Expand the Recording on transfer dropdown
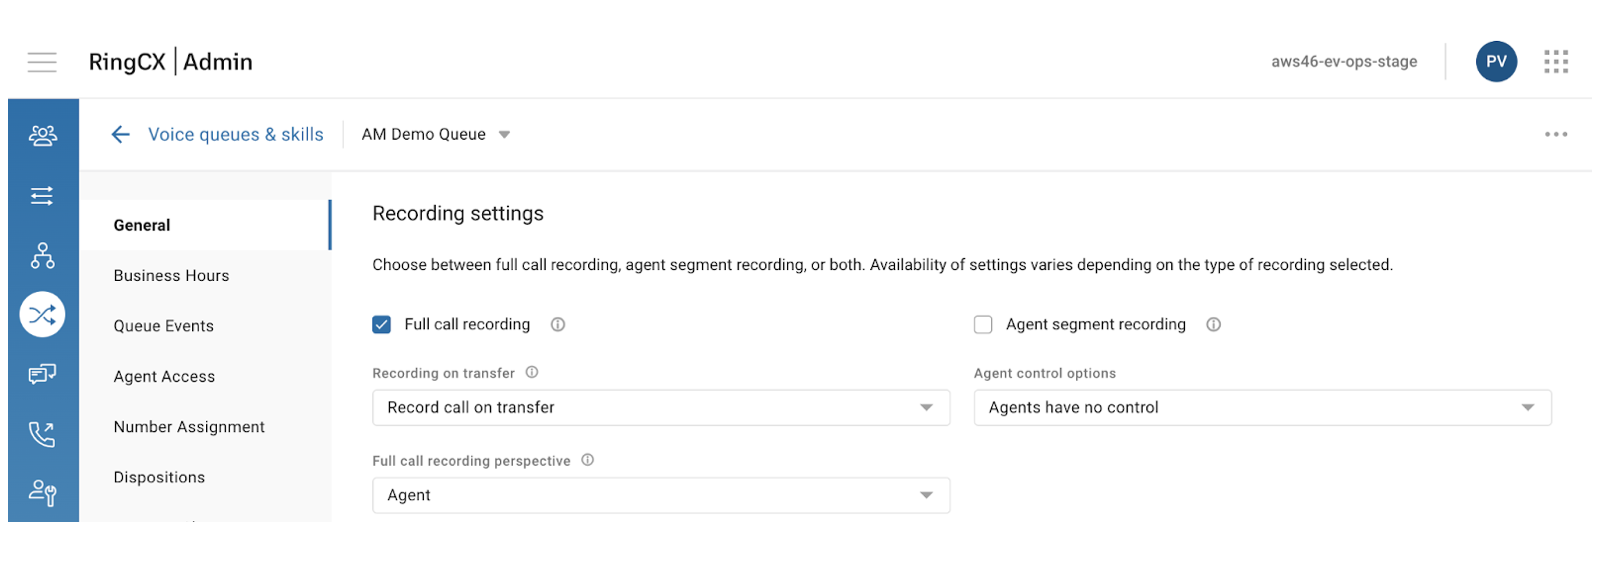The width and height of the screenshot is (1600, 574). tap(660, 407)
